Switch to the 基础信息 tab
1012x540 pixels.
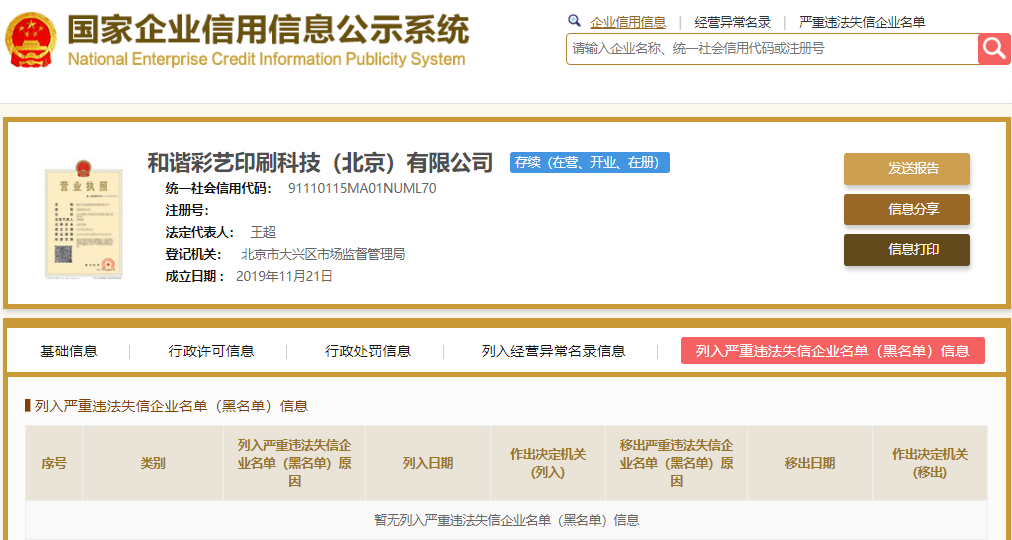[69, 351]
